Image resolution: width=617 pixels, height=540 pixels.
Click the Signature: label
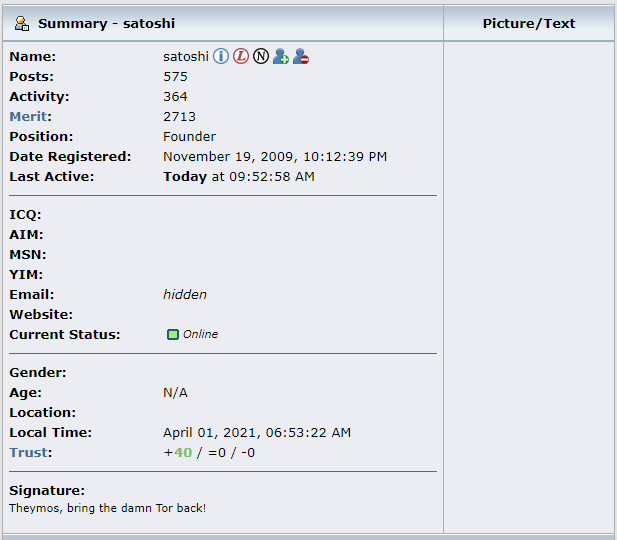[x=47, y=490]
